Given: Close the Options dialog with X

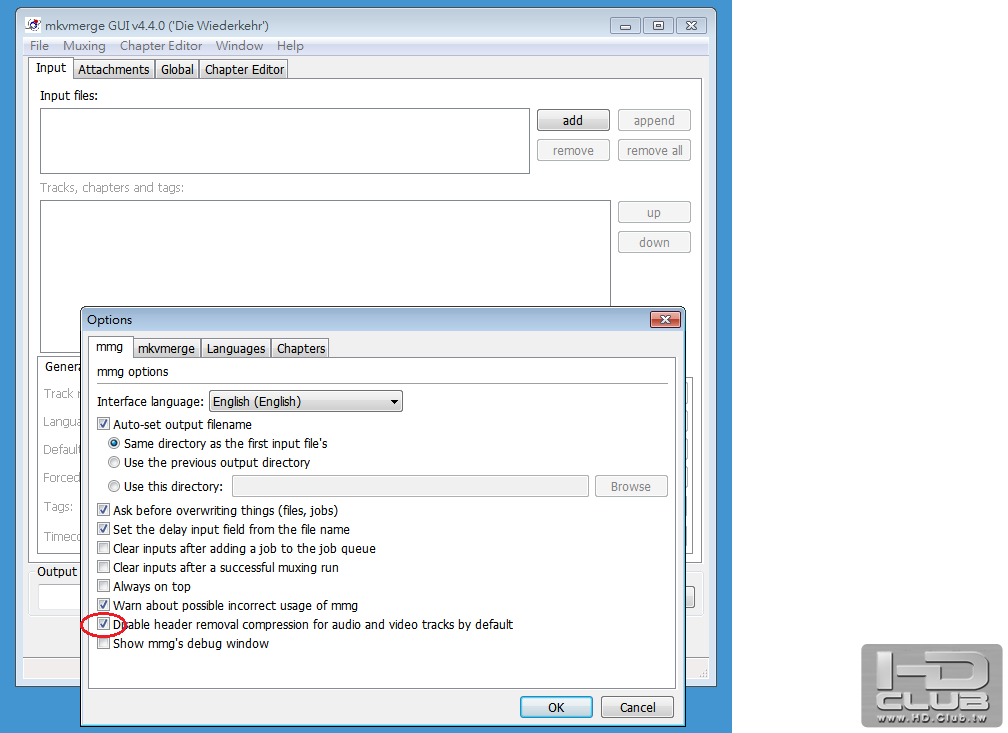Looking at the screenshot, I should coord(665,320).
